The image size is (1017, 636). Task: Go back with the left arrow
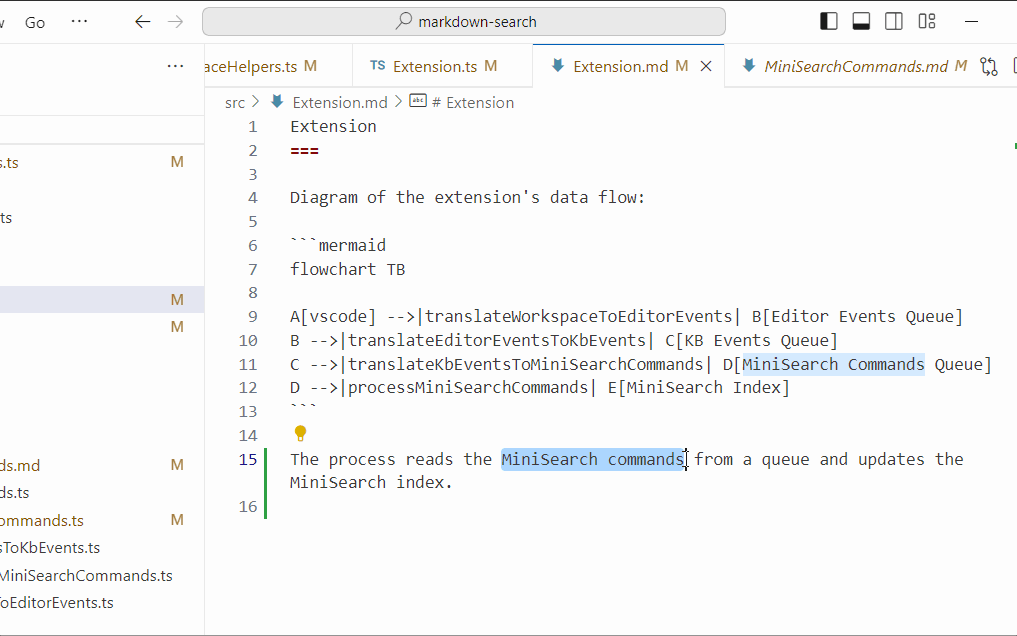143,22
